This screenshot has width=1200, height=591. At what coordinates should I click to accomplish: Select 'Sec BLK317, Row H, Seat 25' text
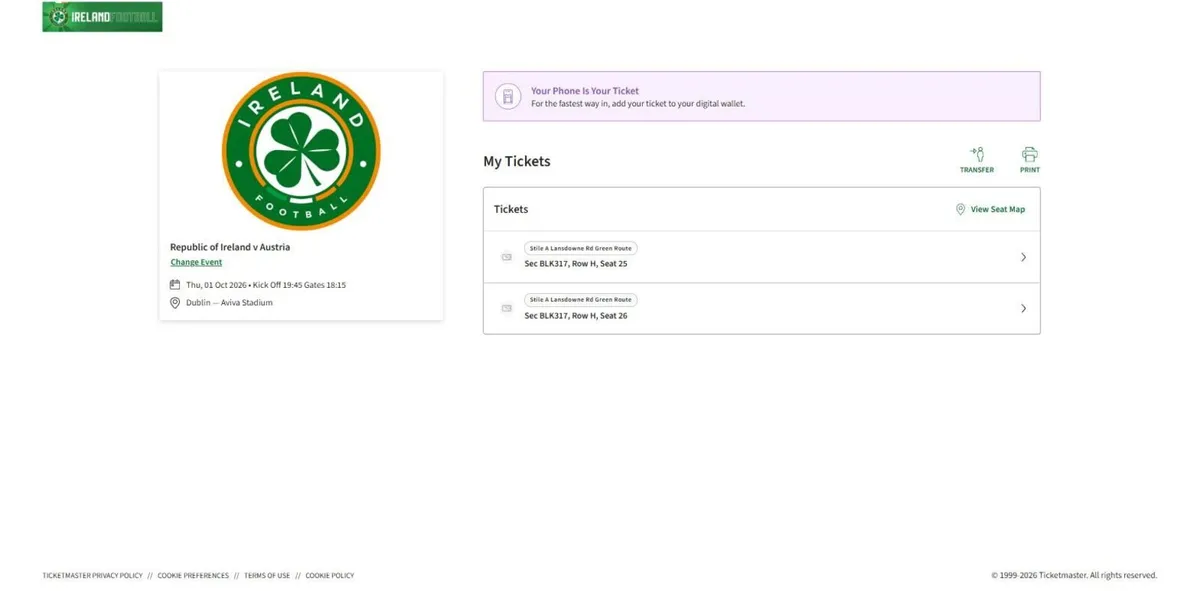coord(576,264)
